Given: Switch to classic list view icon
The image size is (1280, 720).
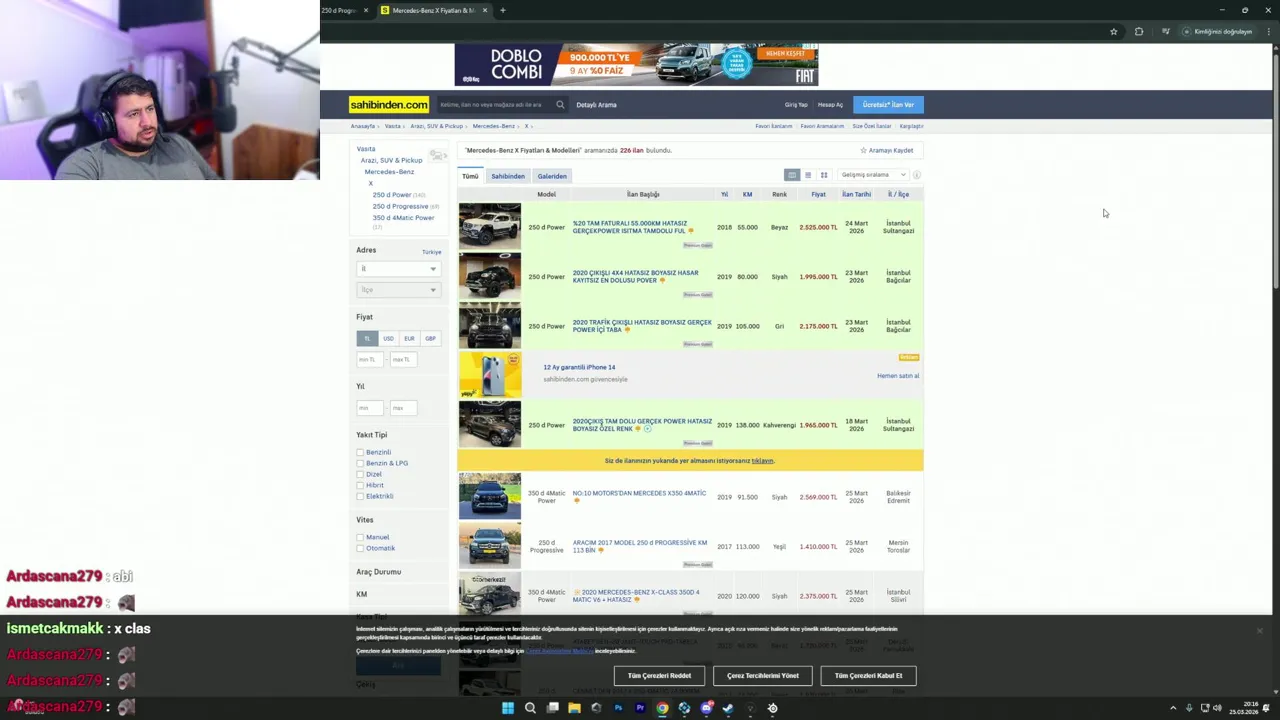Looking at the screenshot, I should coord(792,175).
